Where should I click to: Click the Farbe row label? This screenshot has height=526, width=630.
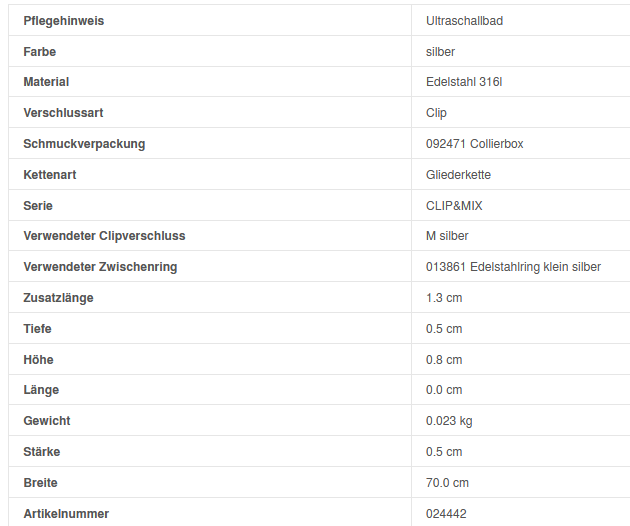40,51
